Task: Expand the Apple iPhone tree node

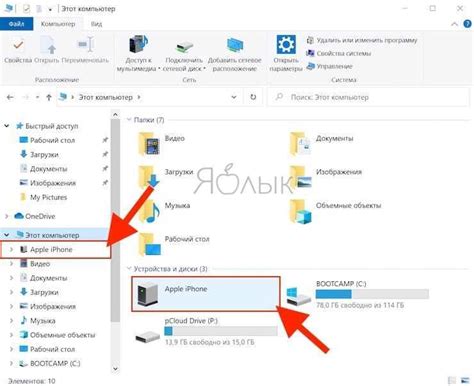Action: (11, 249)
